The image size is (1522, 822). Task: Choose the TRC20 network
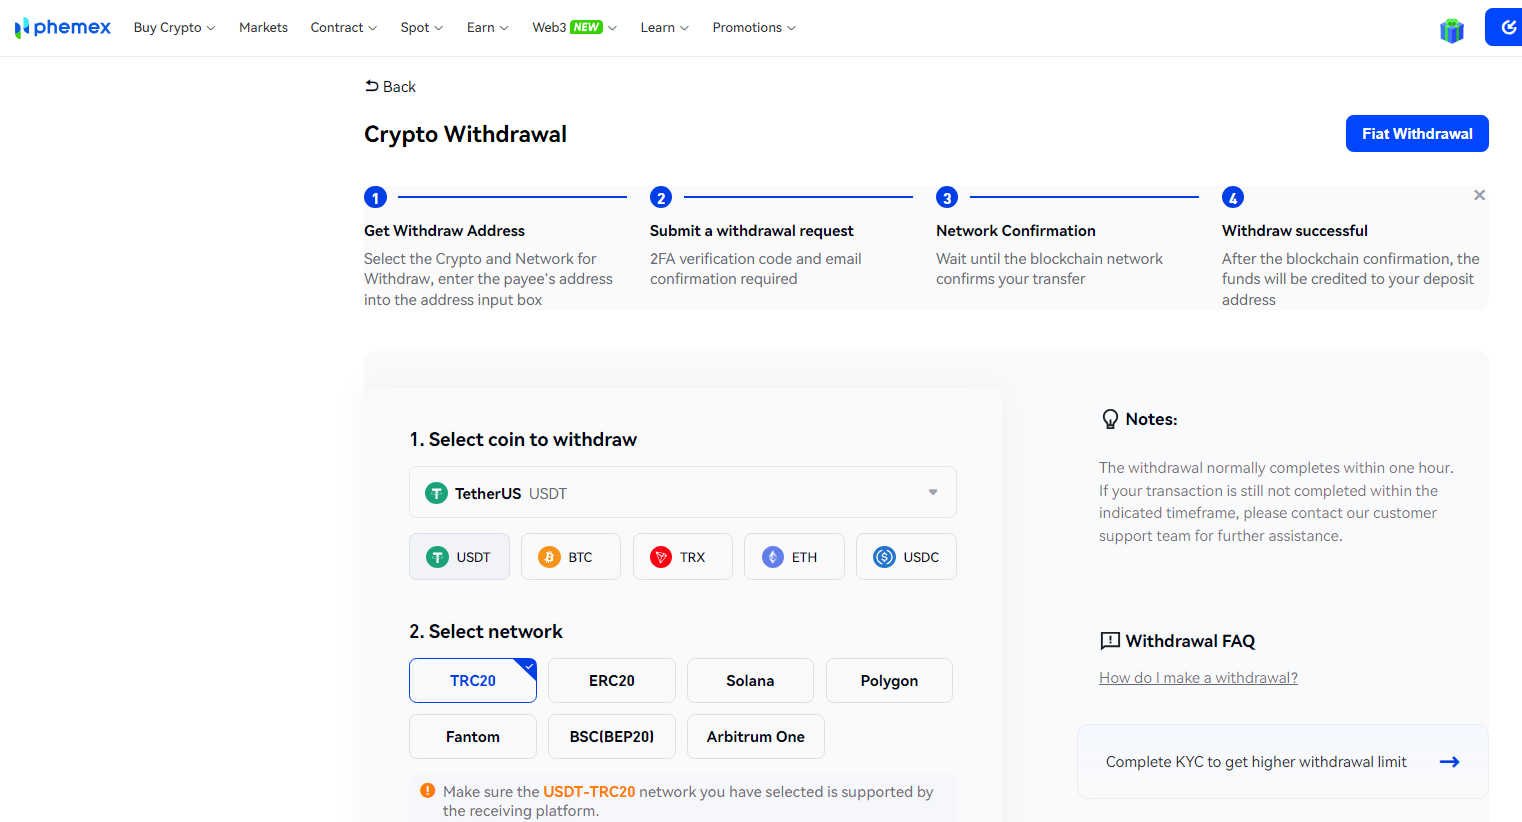tap(473, 680)
